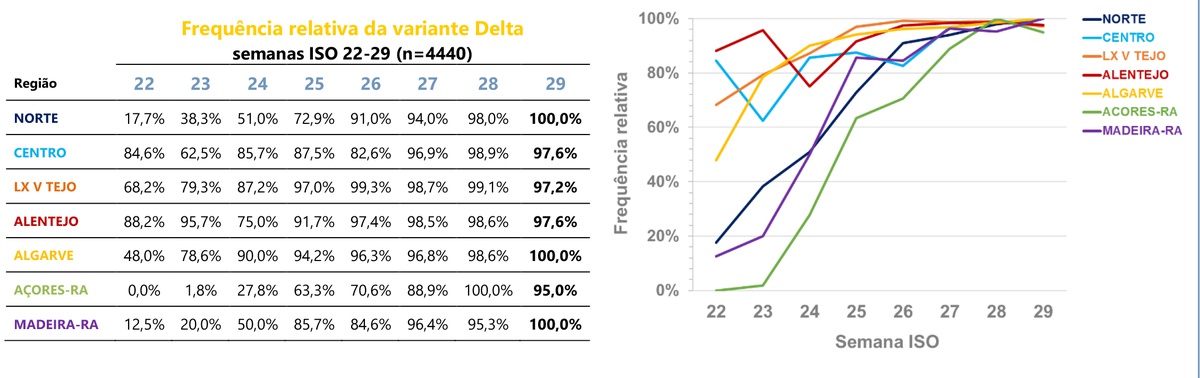Image resolution: width=1200 pixels, height=378 pixels.
Task: Click the ALGARVE legend entry
Action: (1126, 92)
